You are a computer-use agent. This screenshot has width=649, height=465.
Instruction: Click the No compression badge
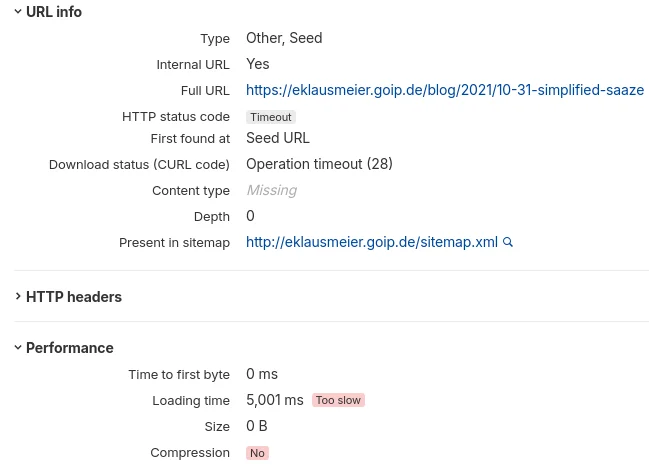coord(257,453)
